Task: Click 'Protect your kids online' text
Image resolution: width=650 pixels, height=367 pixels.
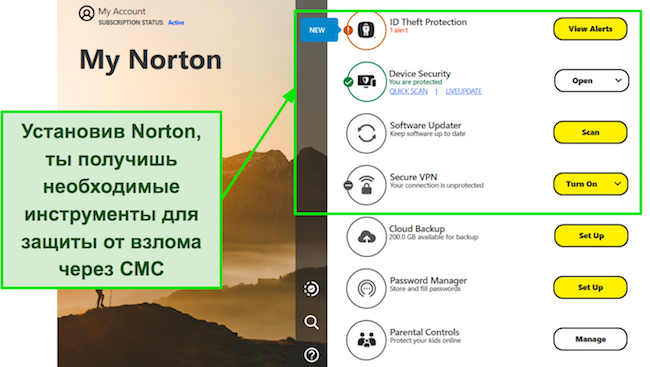Action: click(x=425, y=340)
